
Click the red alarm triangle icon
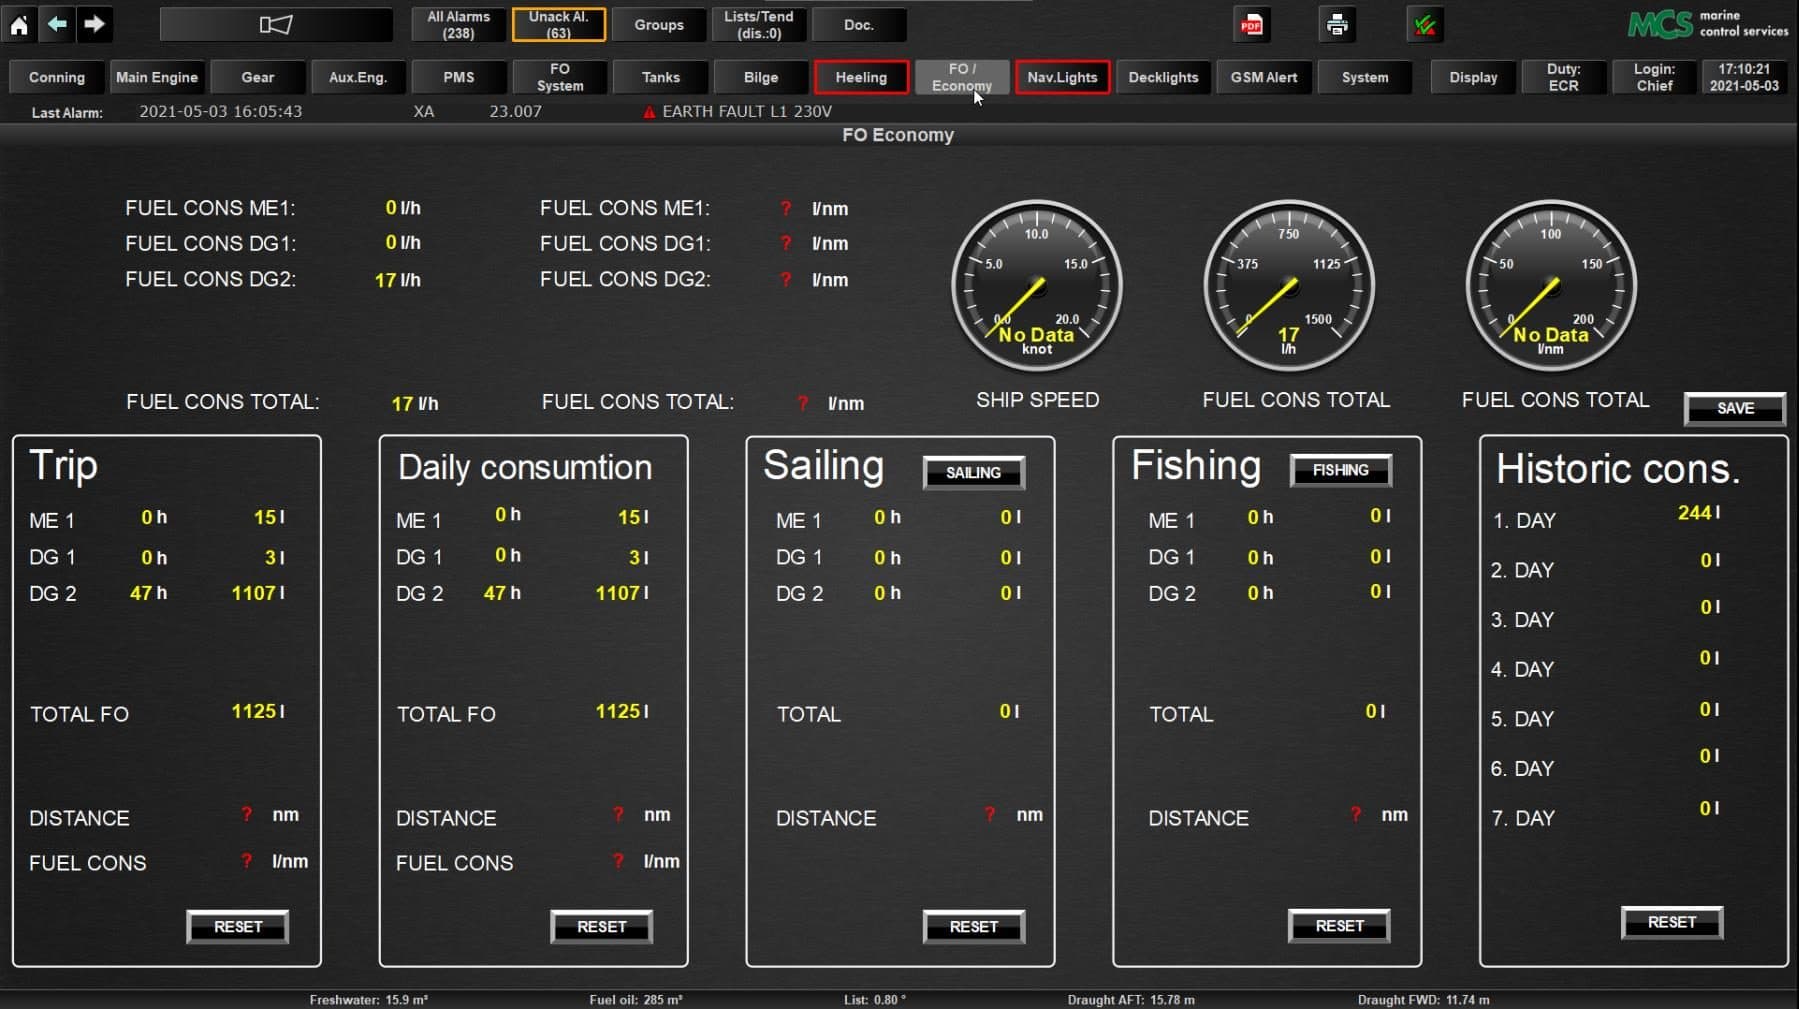click(649, 112)
